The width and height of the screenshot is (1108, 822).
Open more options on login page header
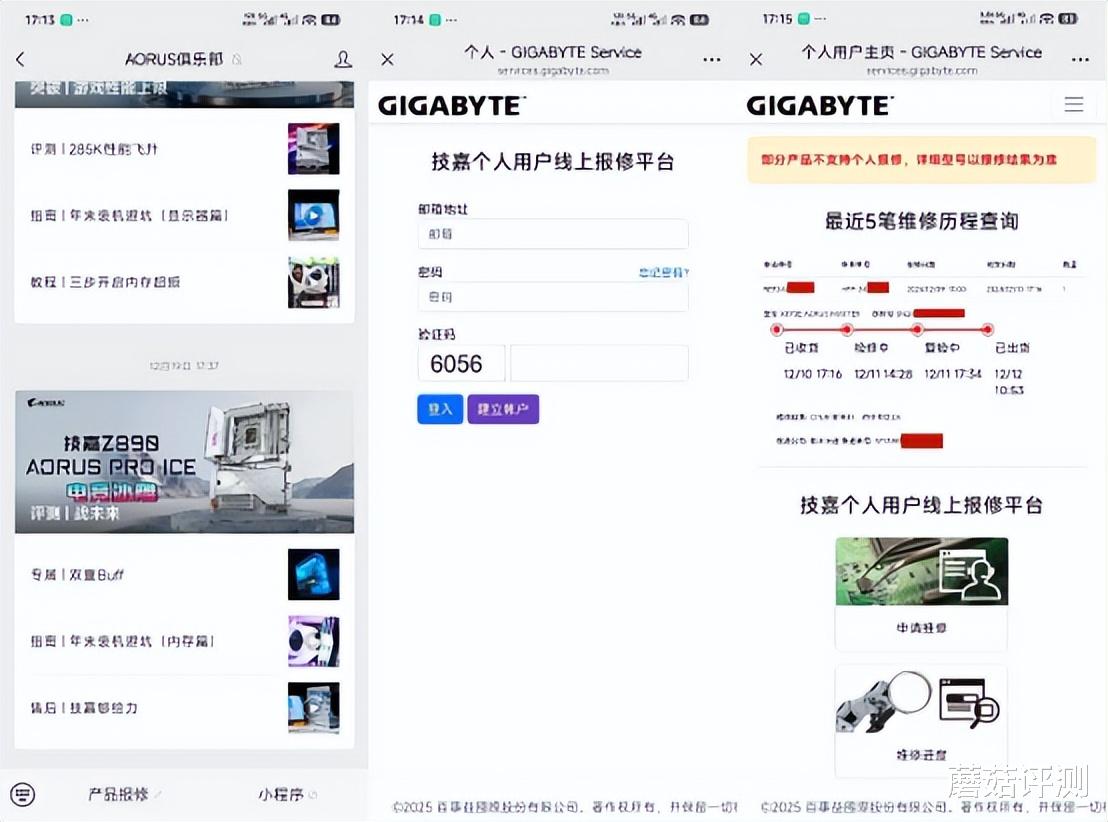pyautogui.click(x=712, y=60)
